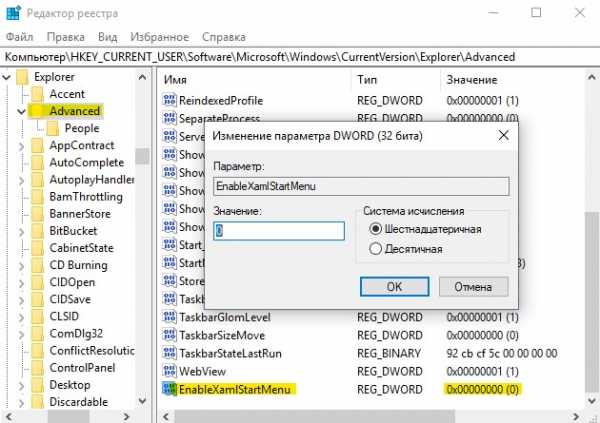Click the Registry Editor app icon in title bar
This screenshot has width=600, height=423.
click(13, 13)
